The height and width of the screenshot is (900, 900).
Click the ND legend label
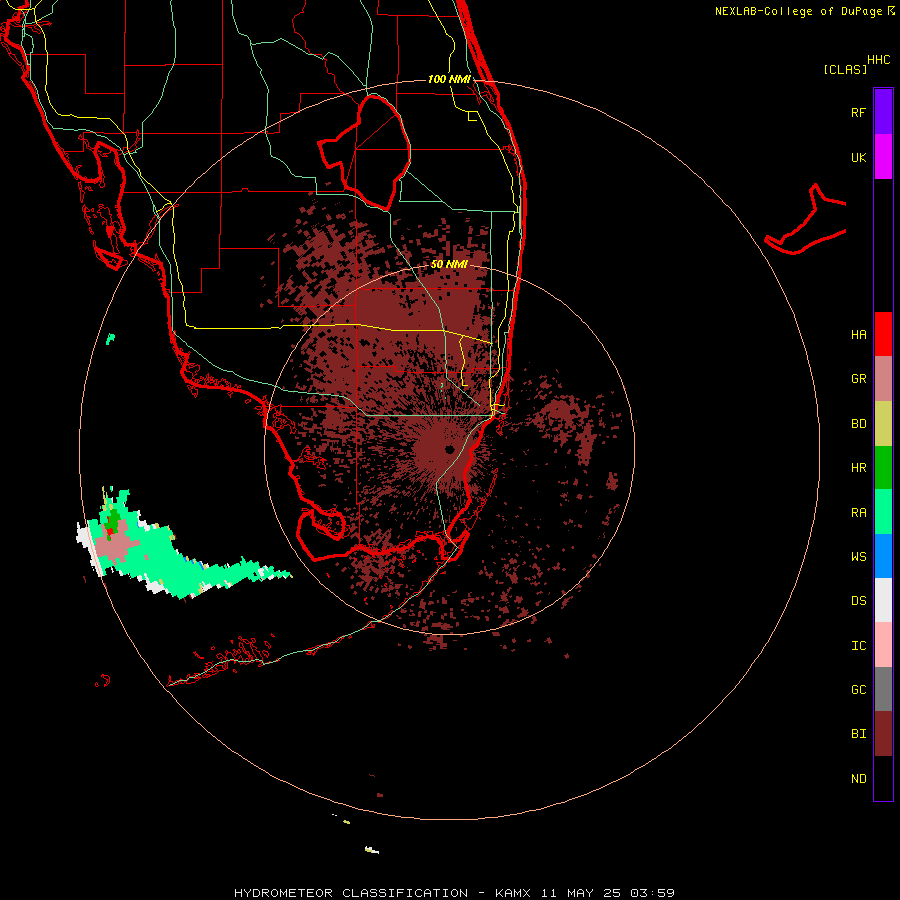[858, 779]
